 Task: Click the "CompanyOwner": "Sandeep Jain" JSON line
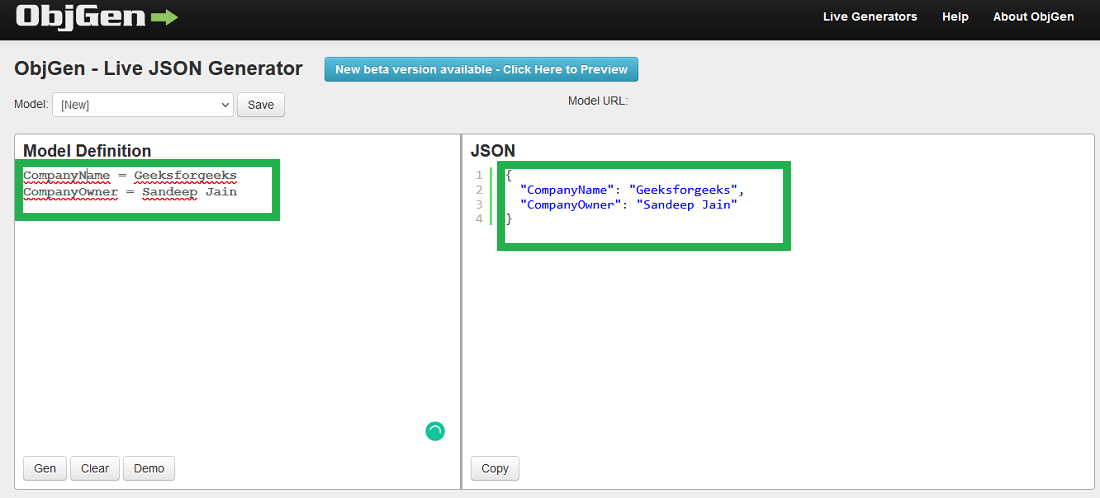point(629,204)
